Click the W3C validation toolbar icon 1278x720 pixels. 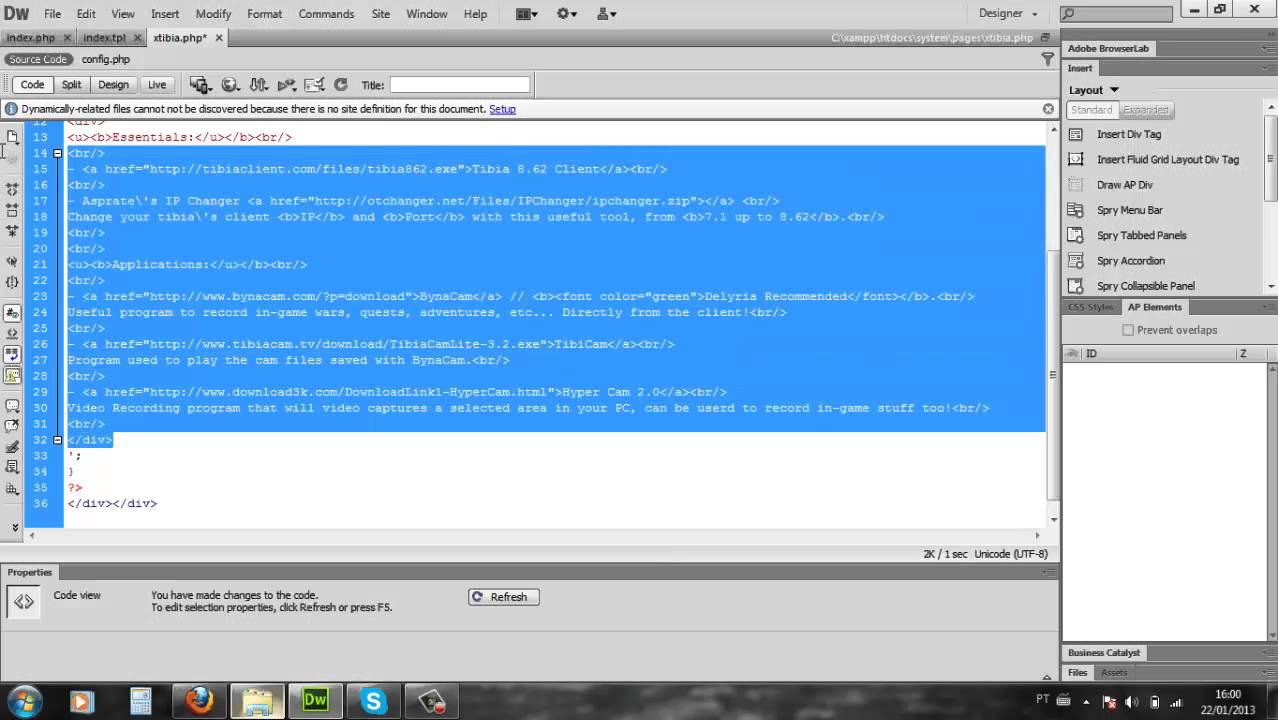coord(314,85)
